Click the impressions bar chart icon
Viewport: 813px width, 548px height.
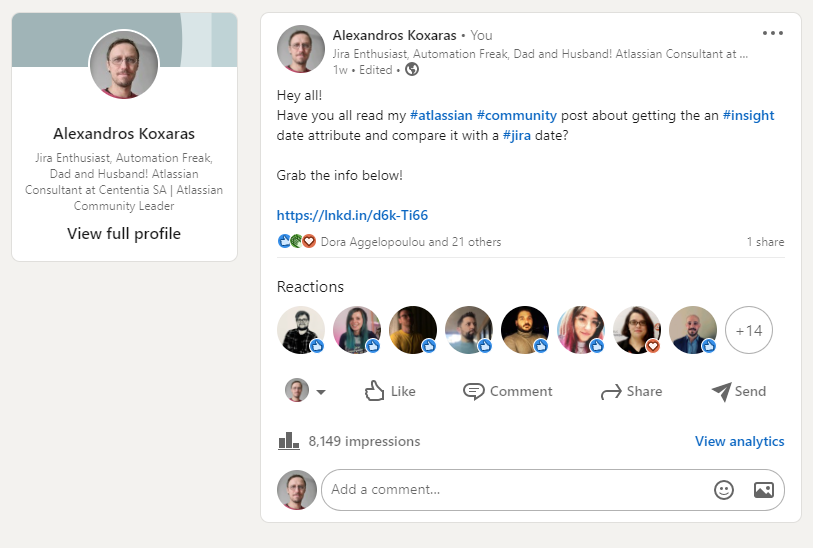tap(289, 441)
